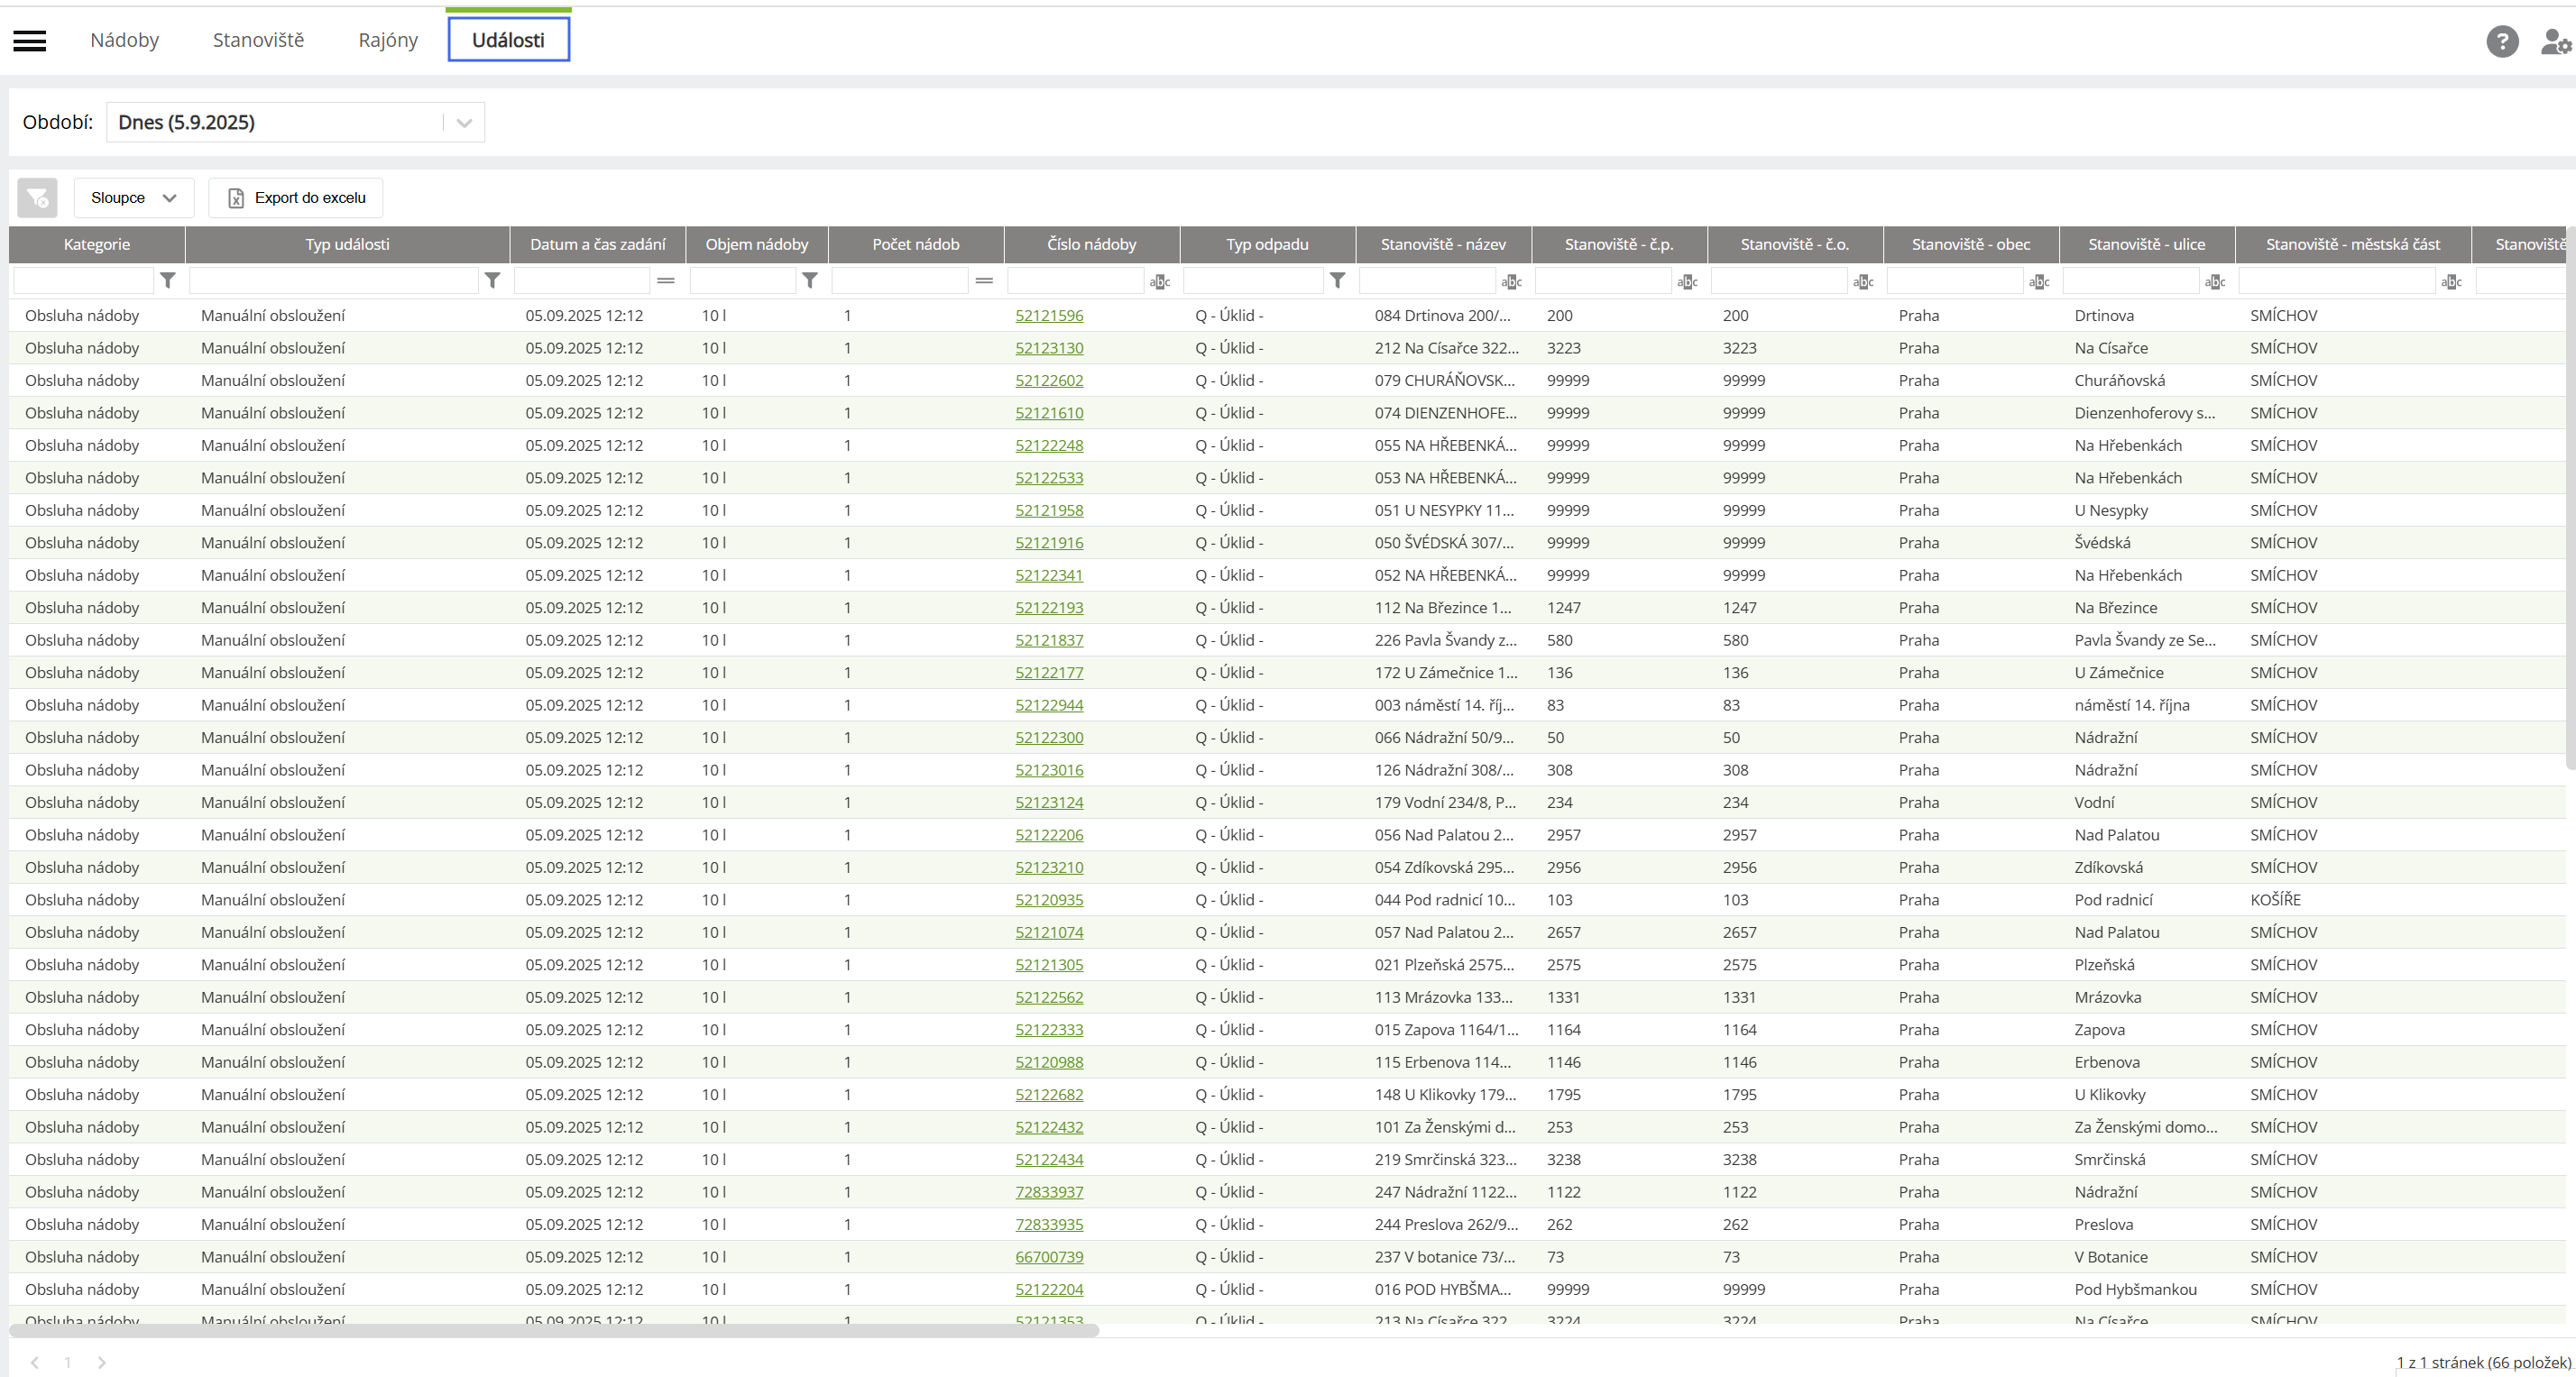Open the Kategorie column filter funnel
The height and width of the screenshot is (1377, 2576).
(168, 281)
